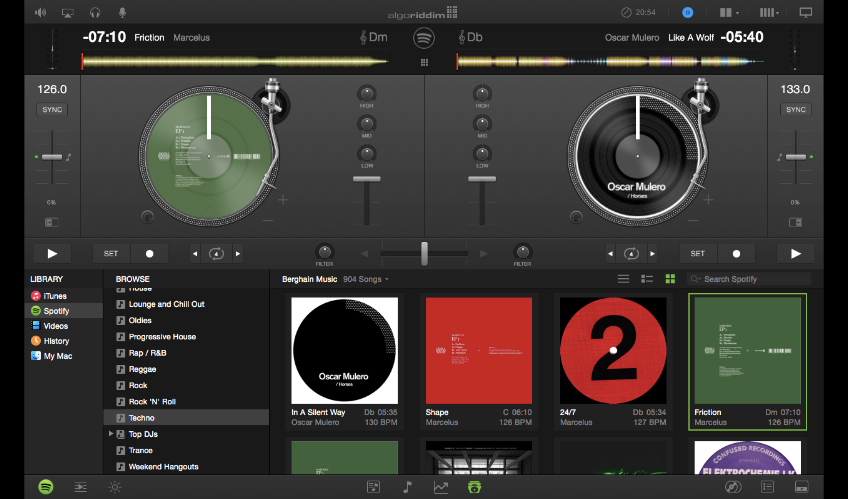848x499 pixels.
Task: Click the Spotify logo between decks
Action: pos(424,38)
